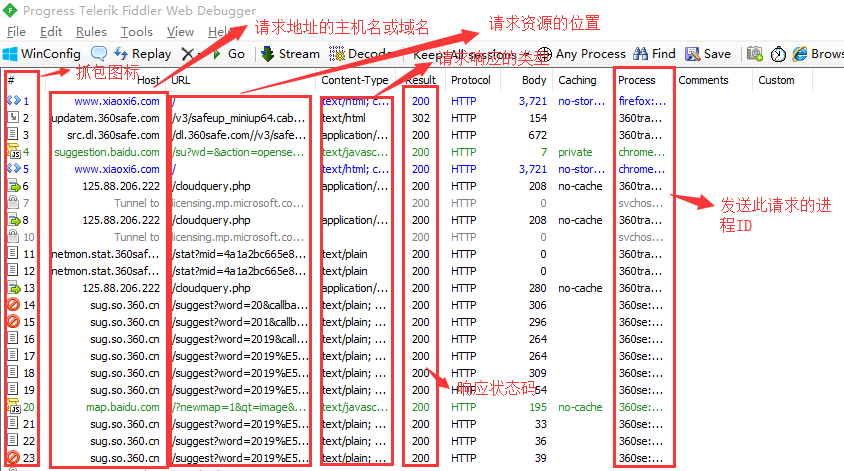
Task: Sort by the Caching column header
Action: pos(577,80)
